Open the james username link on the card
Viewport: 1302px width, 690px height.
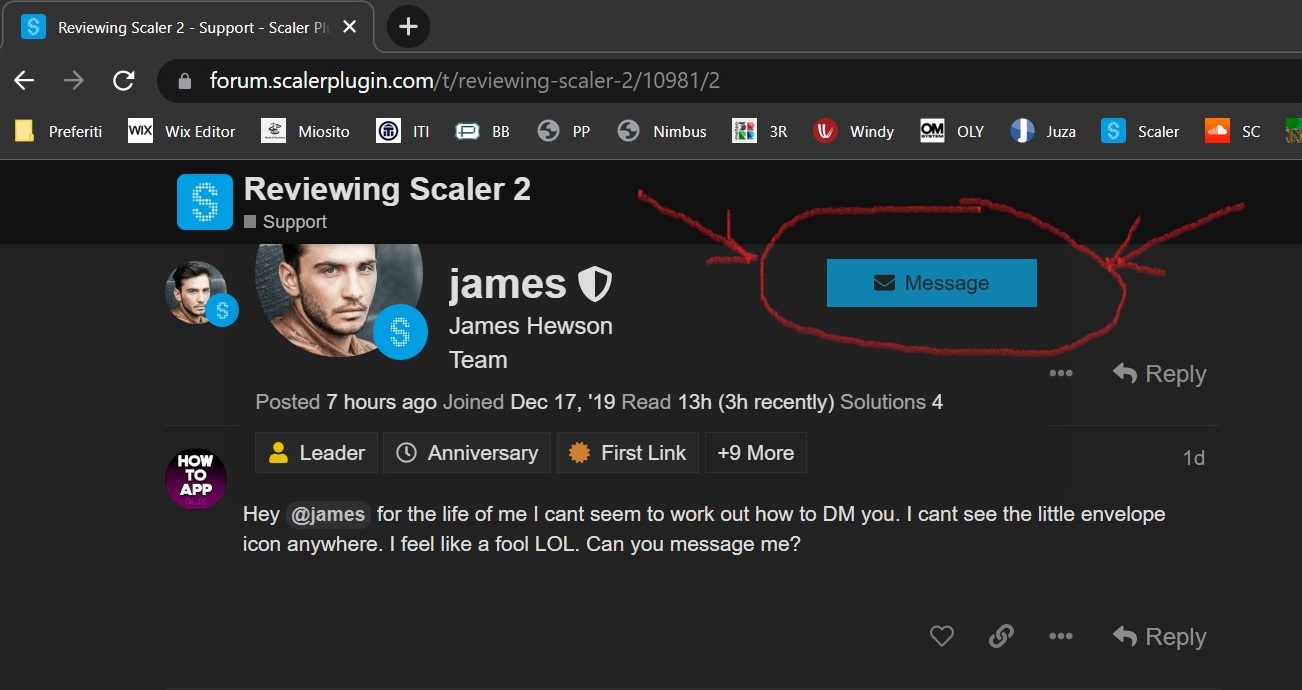click(x=507, y=284)
